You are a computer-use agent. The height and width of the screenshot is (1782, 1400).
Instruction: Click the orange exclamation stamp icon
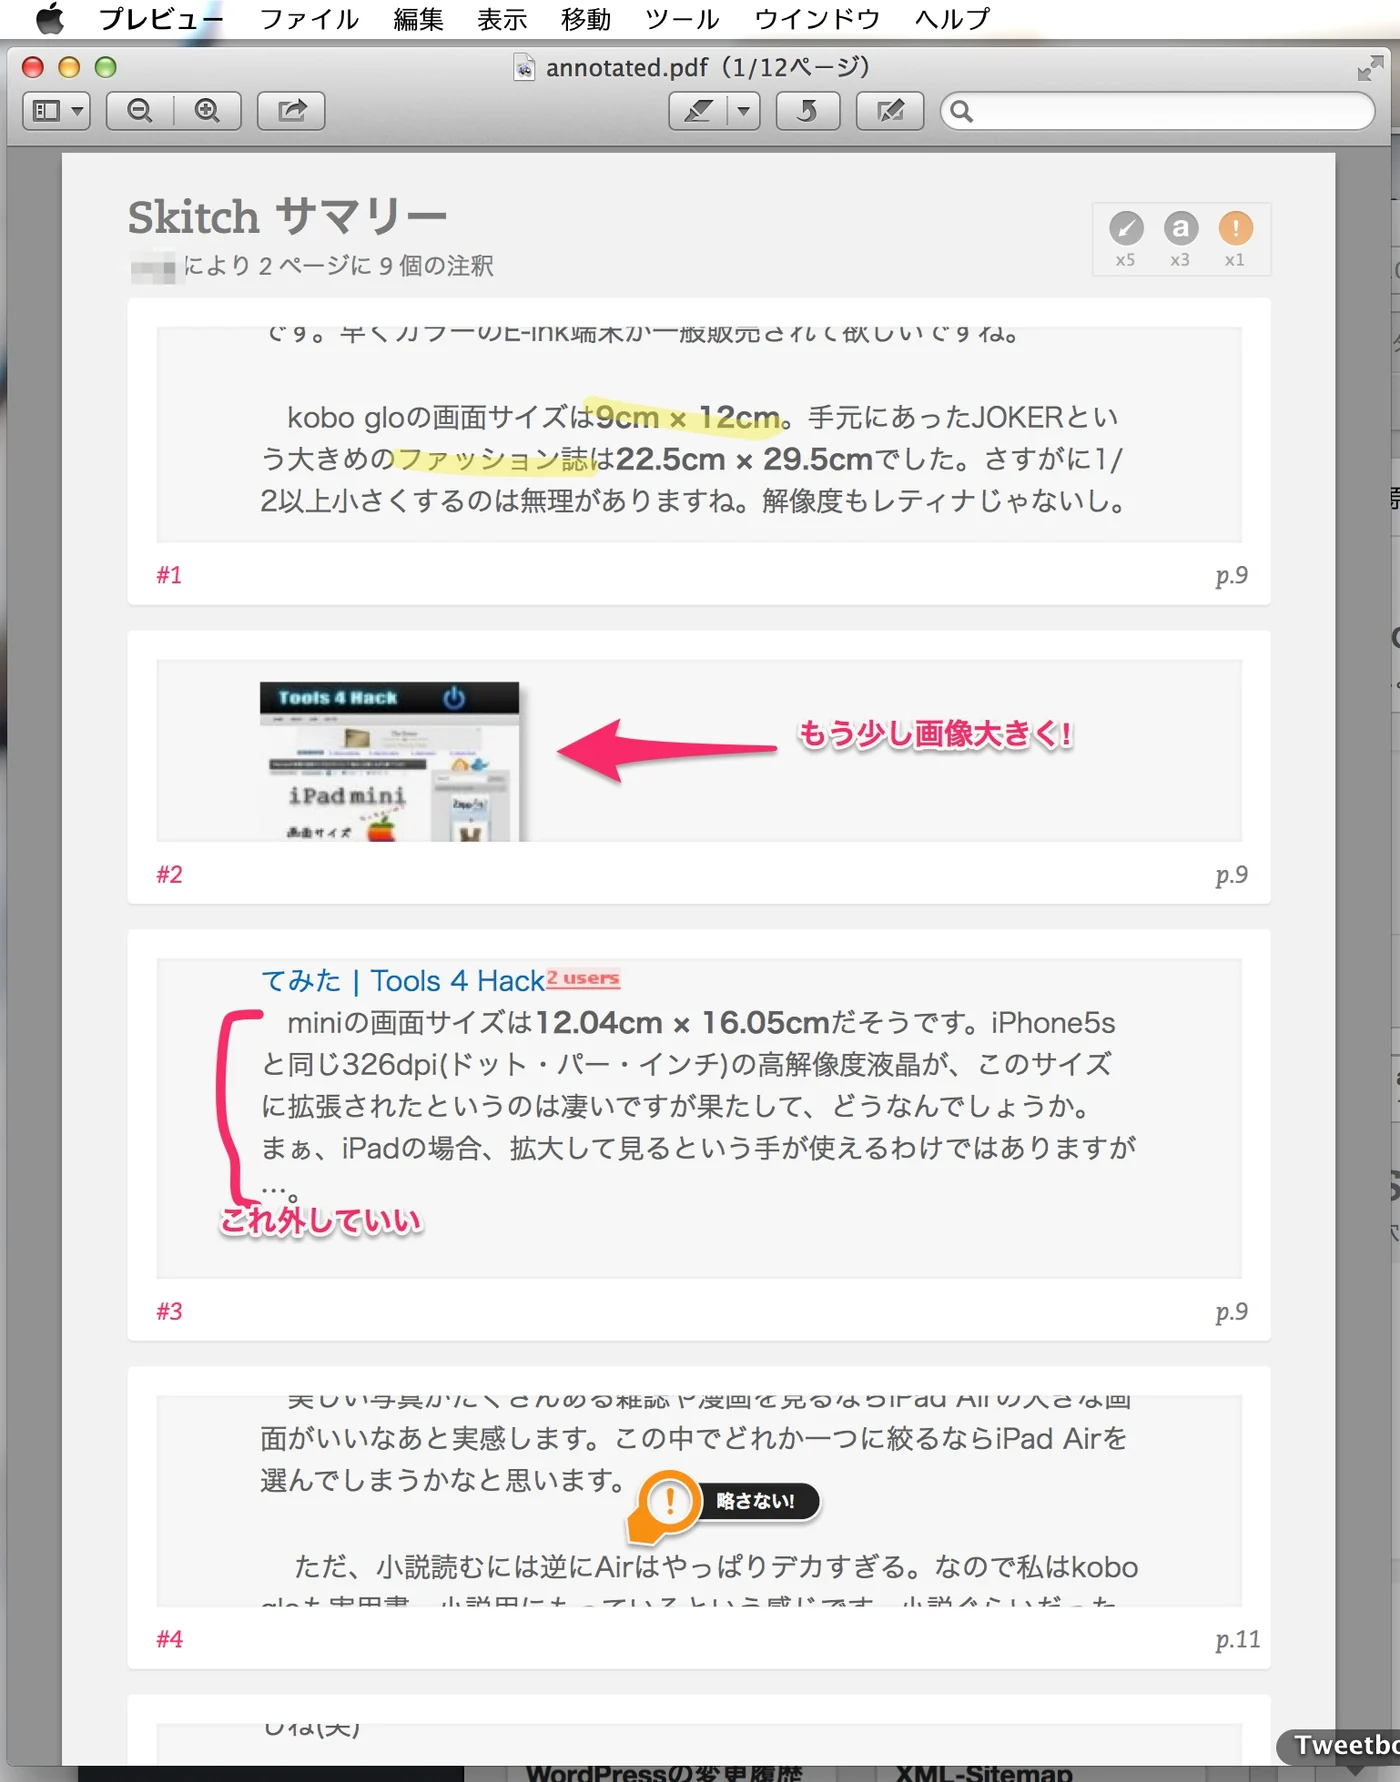[x=1236, y=228]
